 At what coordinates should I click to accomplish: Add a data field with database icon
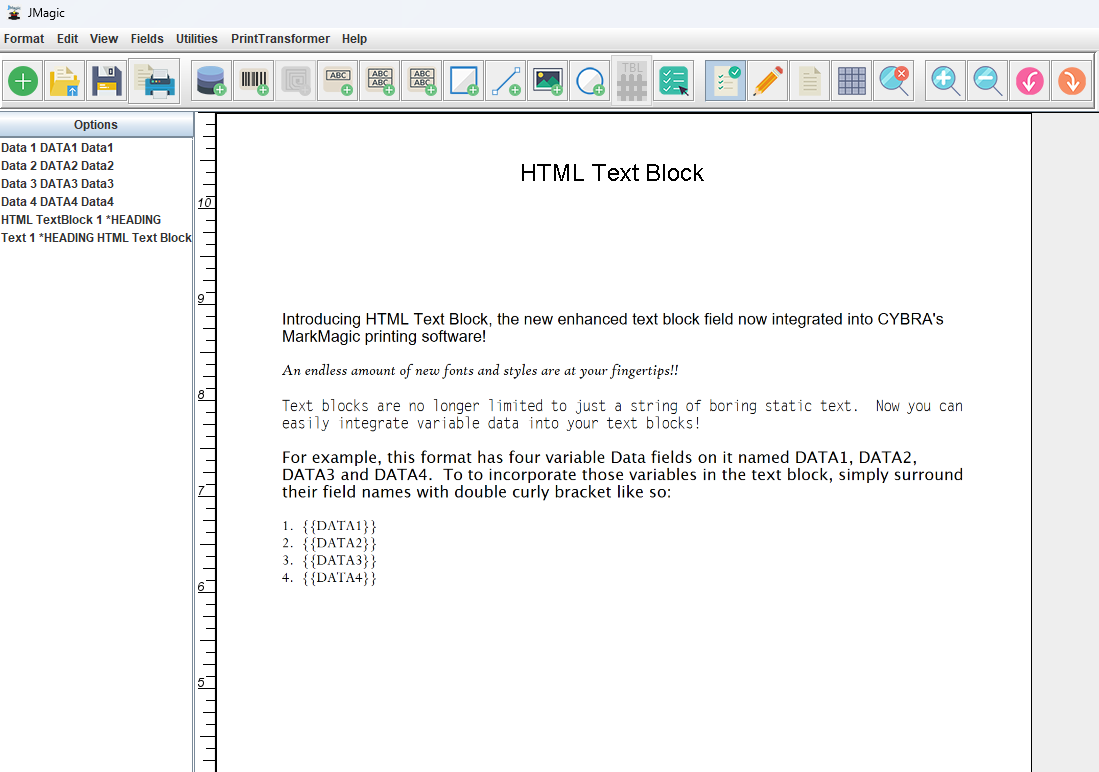pyautogui.click(x=211, y=81)
